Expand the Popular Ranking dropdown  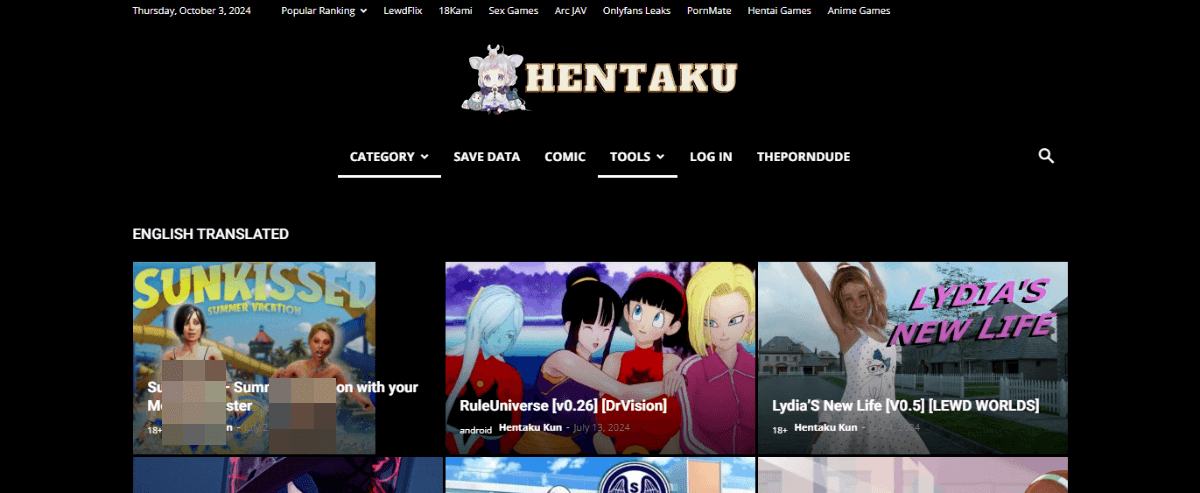click(324, 11)
